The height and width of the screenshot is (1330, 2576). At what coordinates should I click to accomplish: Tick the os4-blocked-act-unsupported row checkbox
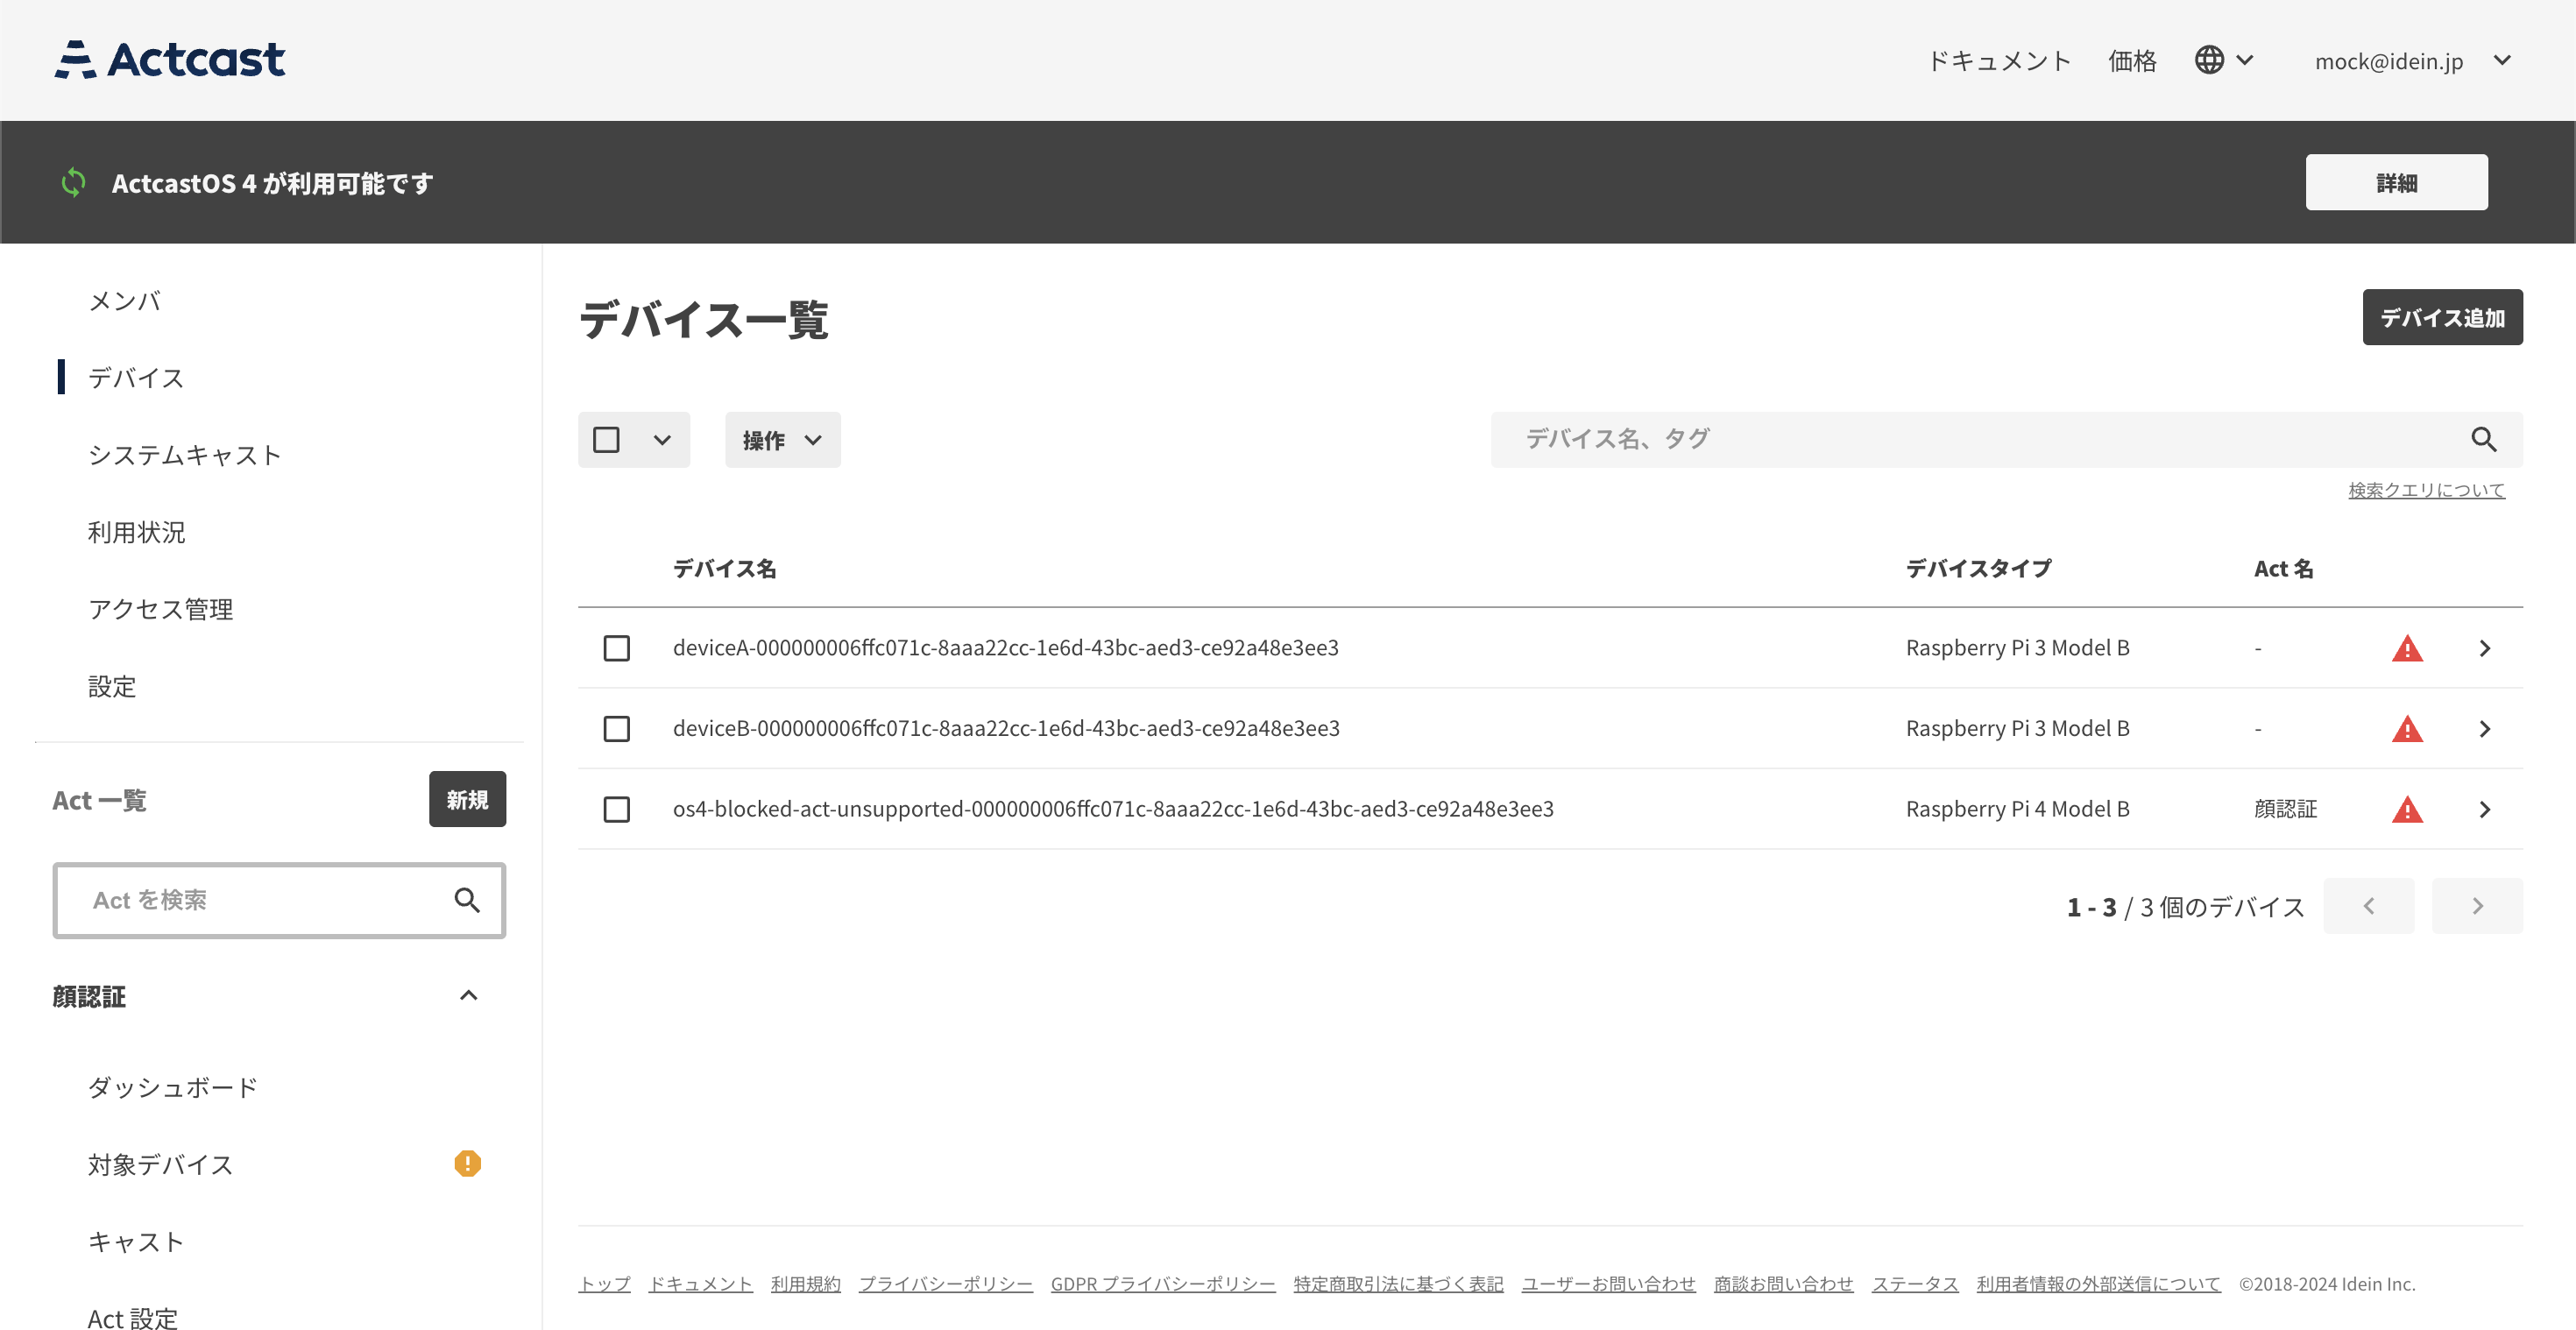617,809
